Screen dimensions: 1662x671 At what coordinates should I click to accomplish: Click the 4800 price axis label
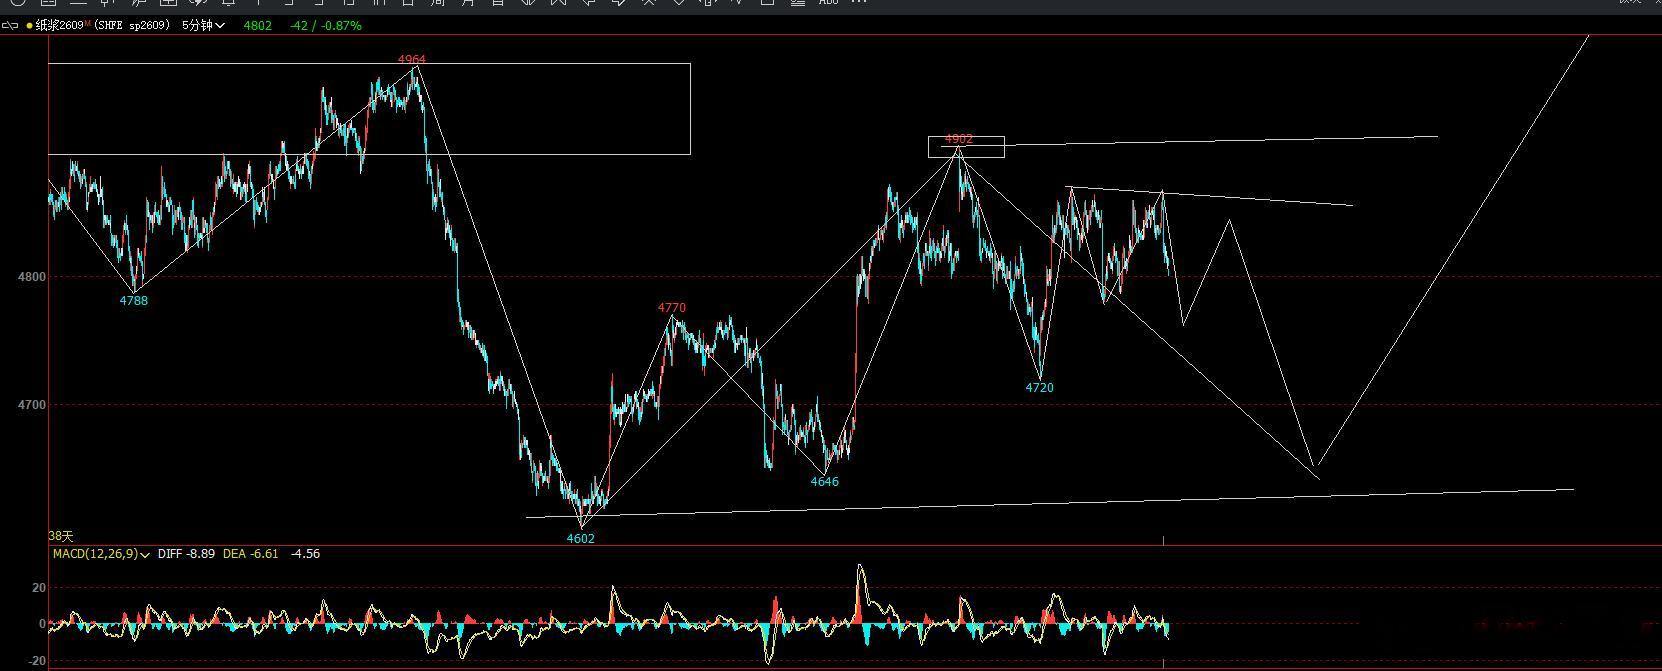32,277
